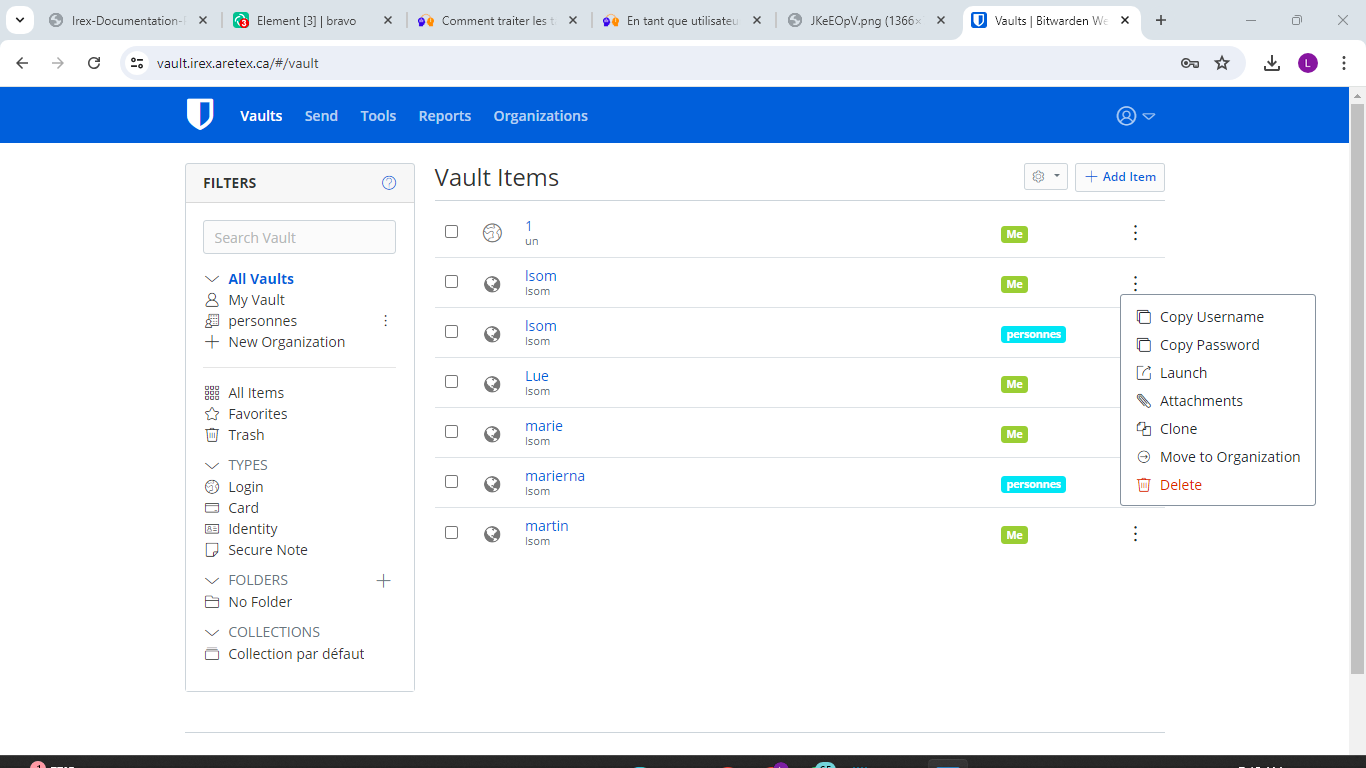Filter by My Vault
Screen dimensions: 1366x768
(256, 300)
